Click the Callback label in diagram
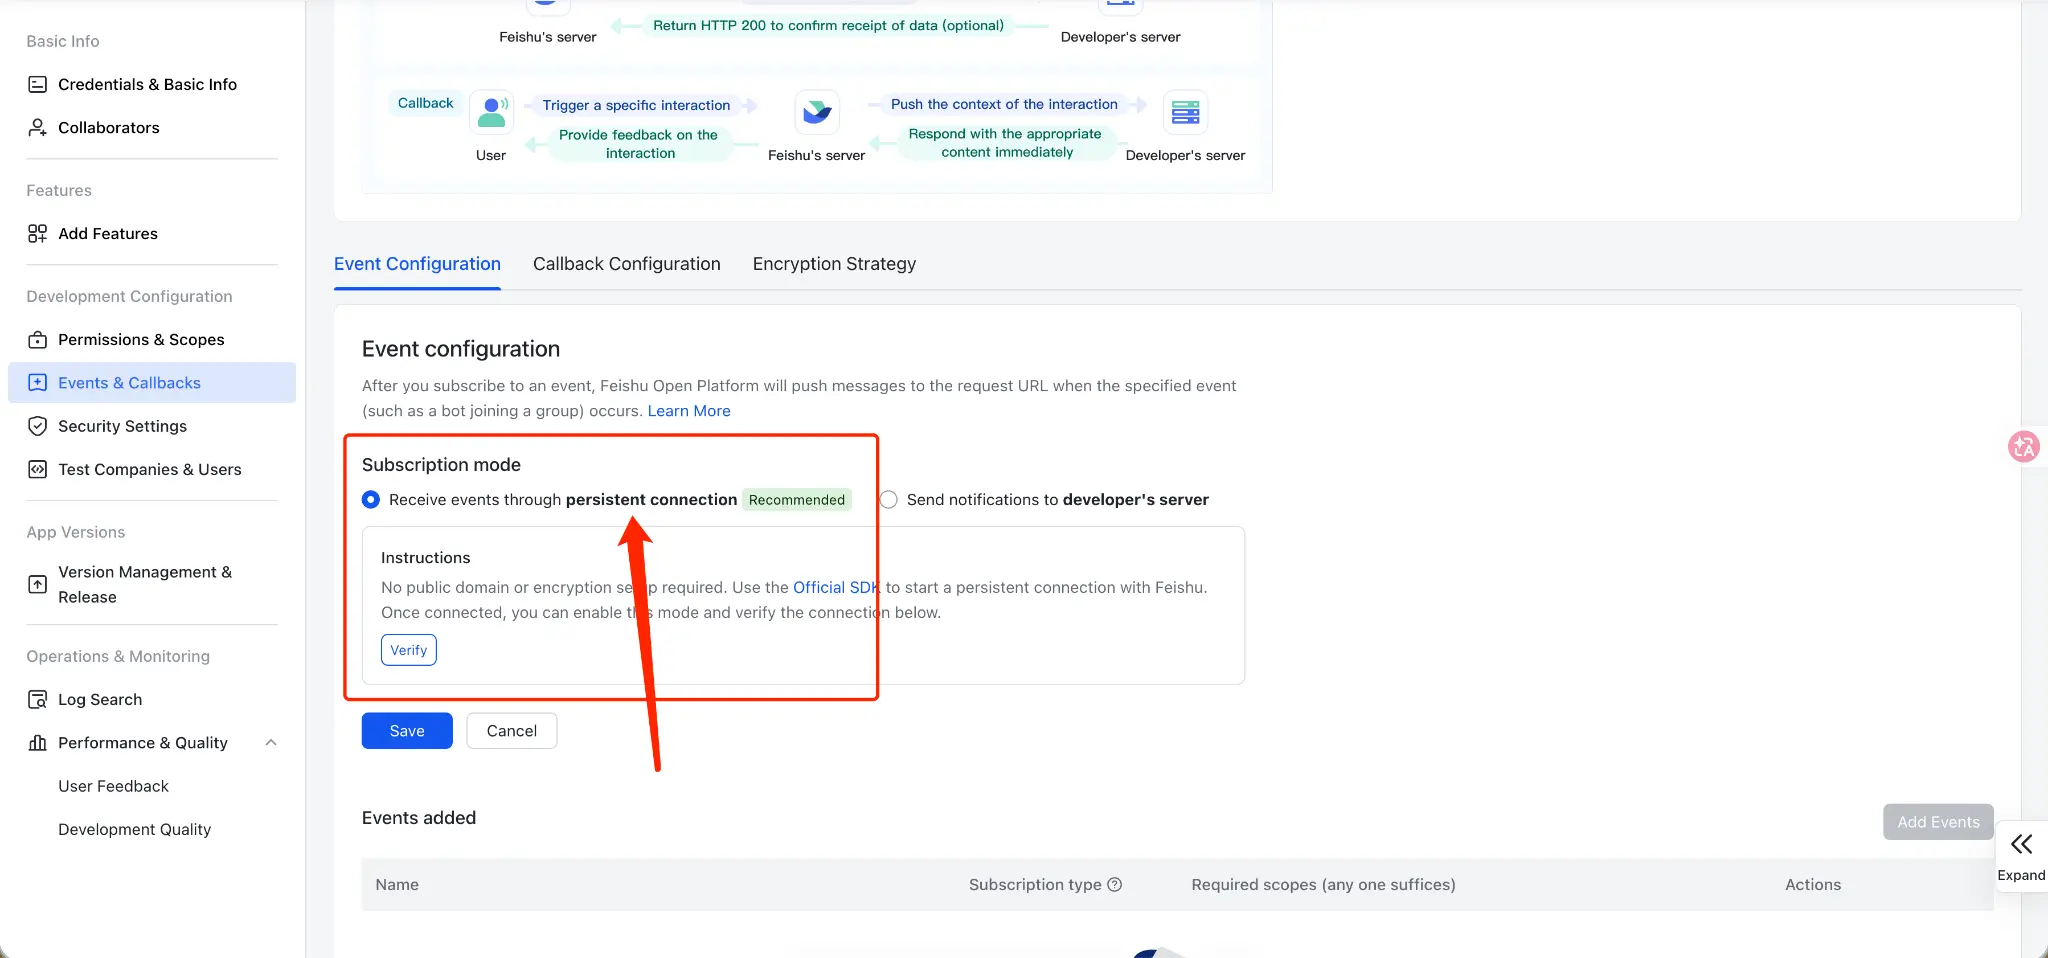 [425, 103]
